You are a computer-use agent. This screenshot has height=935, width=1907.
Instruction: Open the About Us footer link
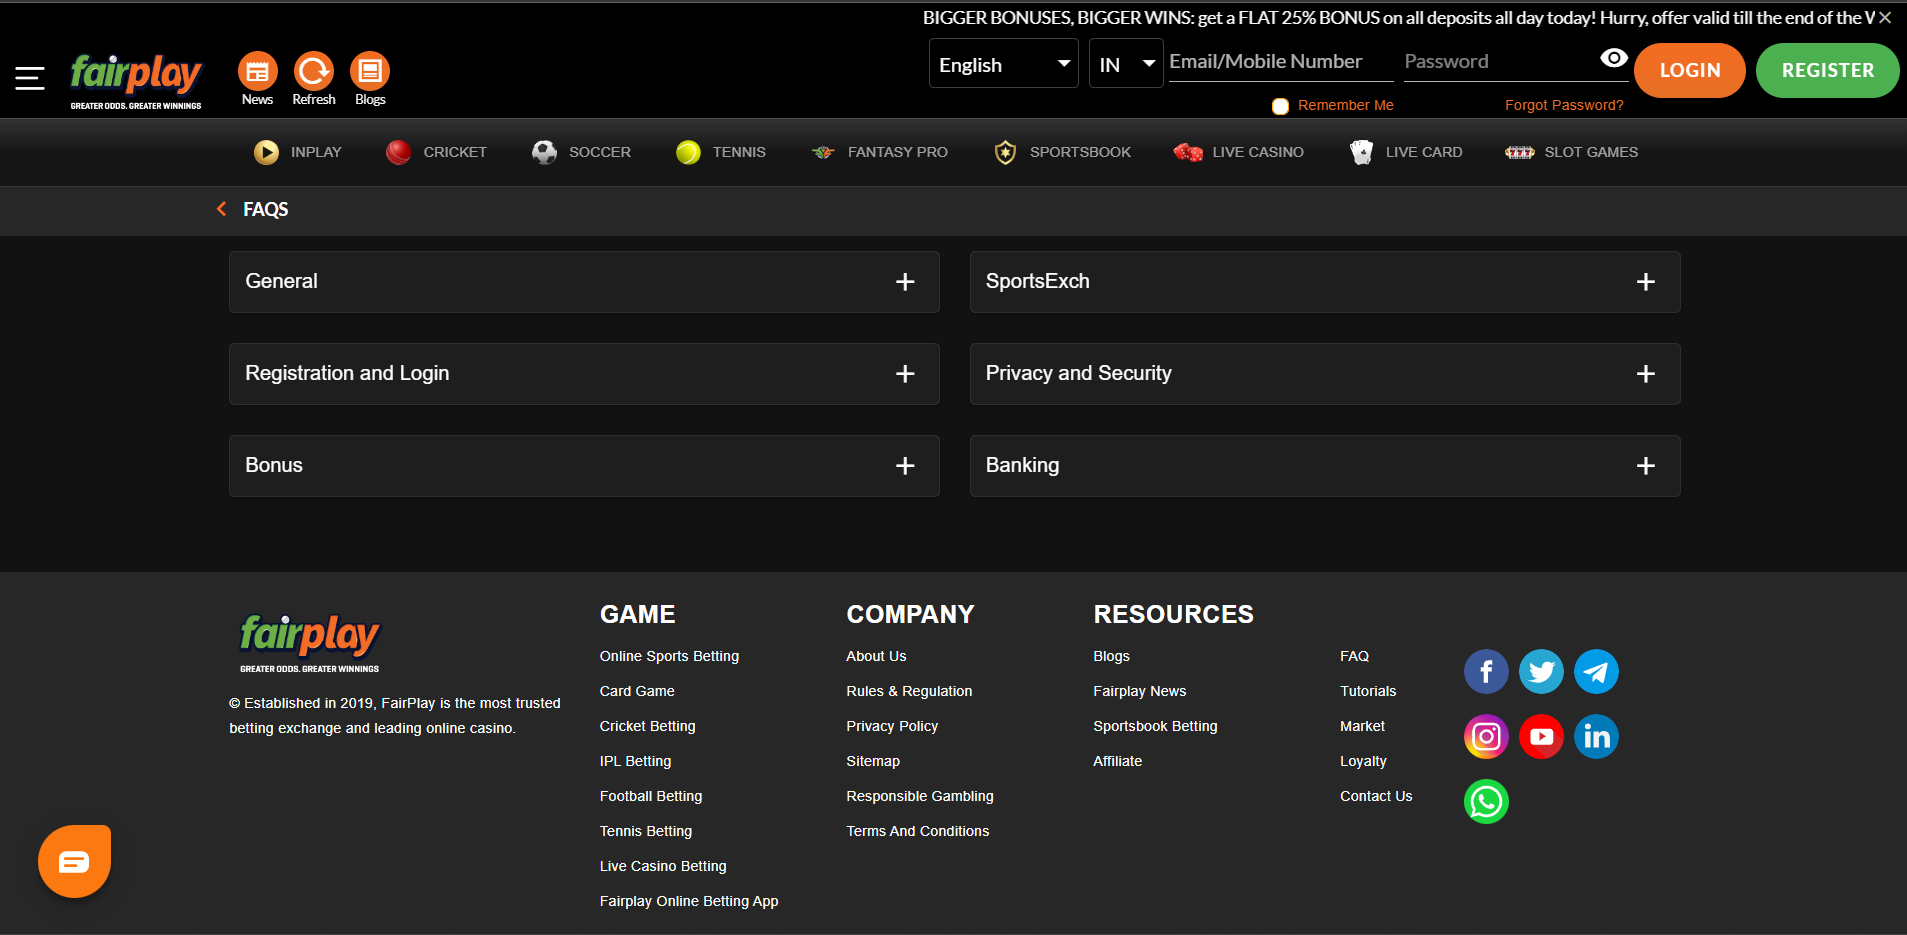[876, 656]
